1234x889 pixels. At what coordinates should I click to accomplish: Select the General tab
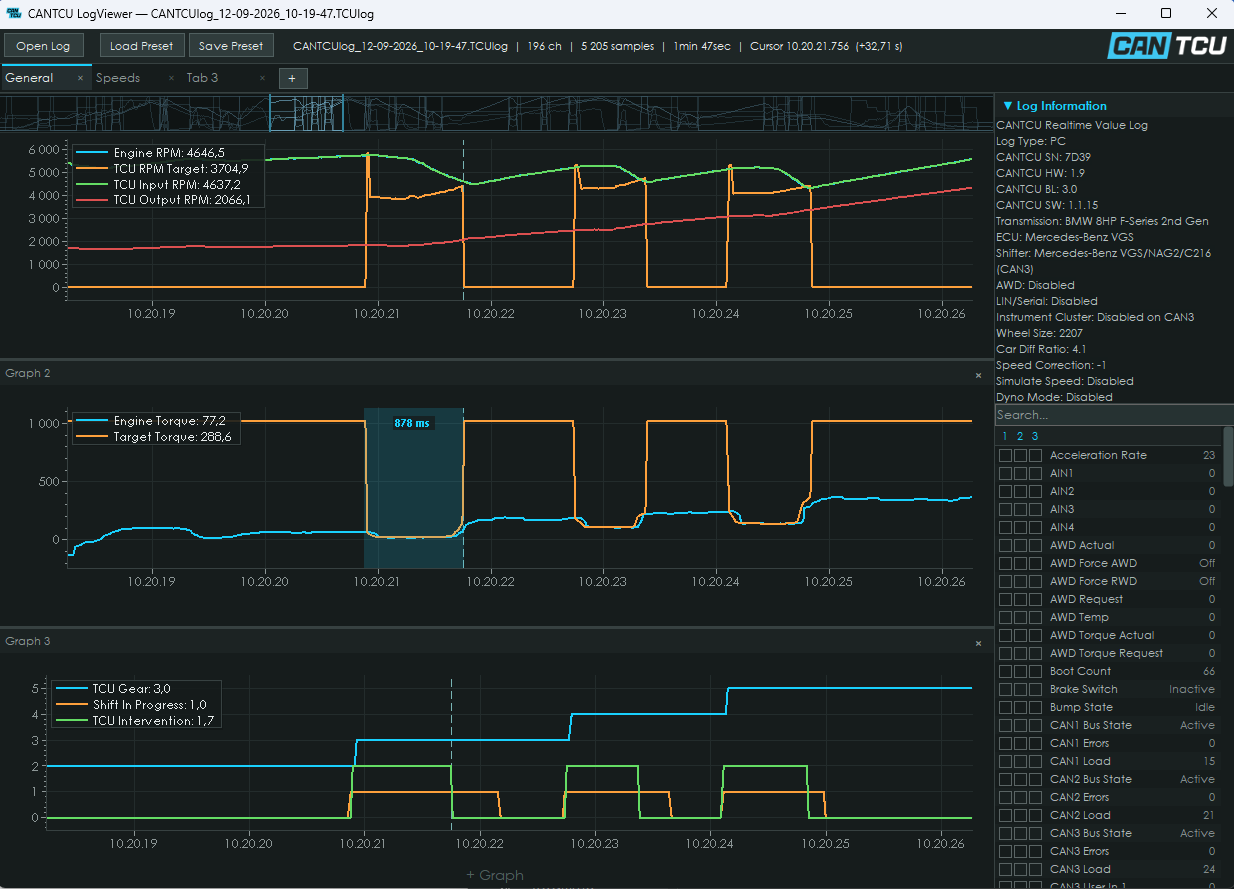point(29,78)
